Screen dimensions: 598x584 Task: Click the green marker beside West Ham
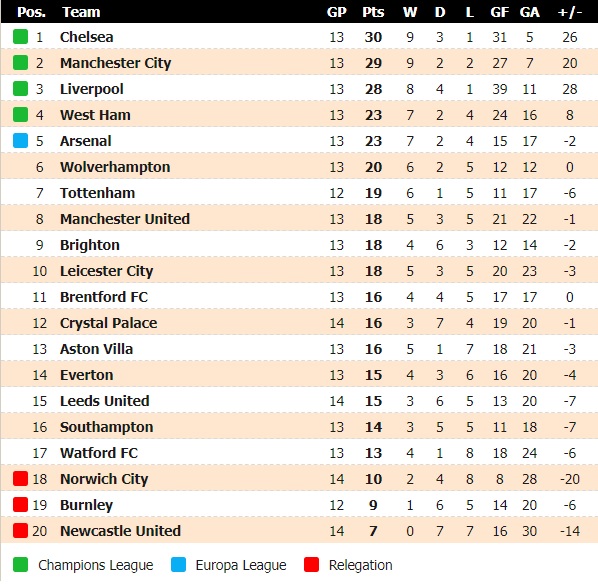20,115
